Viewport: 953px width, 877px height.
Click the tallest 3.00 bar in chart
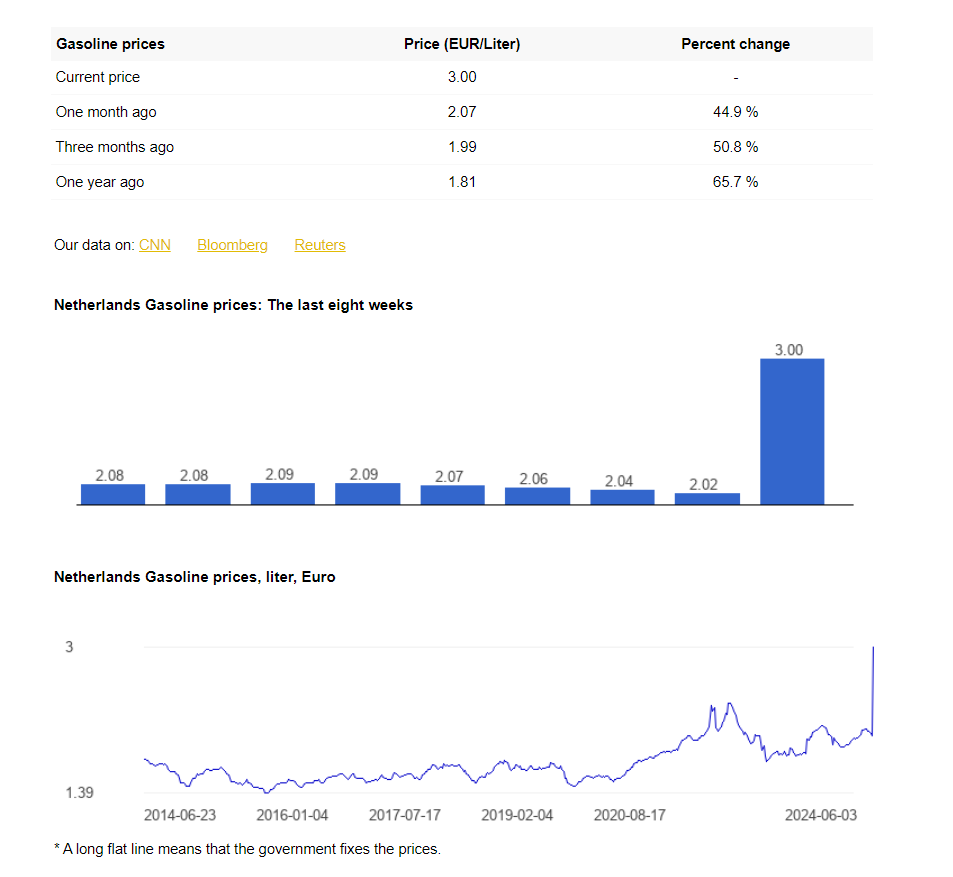(792, 431)
